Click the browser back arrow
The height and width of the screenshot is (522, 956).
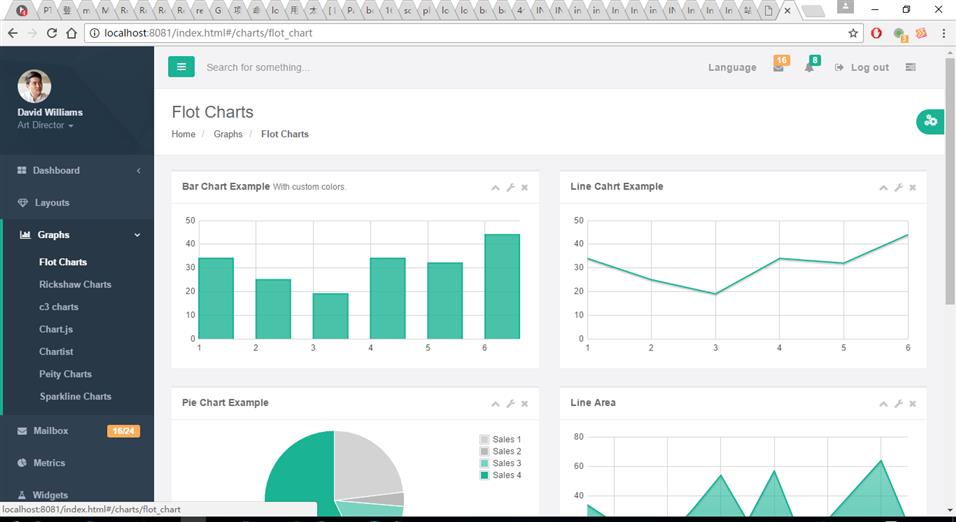click(x=13, y=33)
